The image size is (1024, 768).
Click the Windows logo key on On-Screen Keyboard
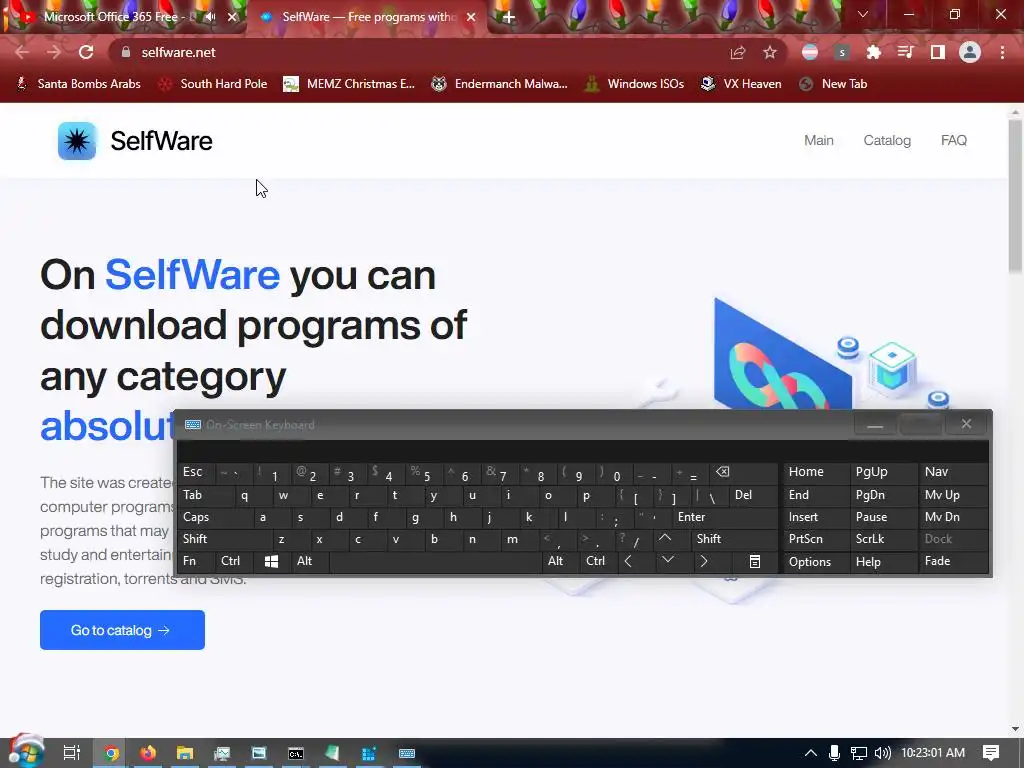click(271, 562)
